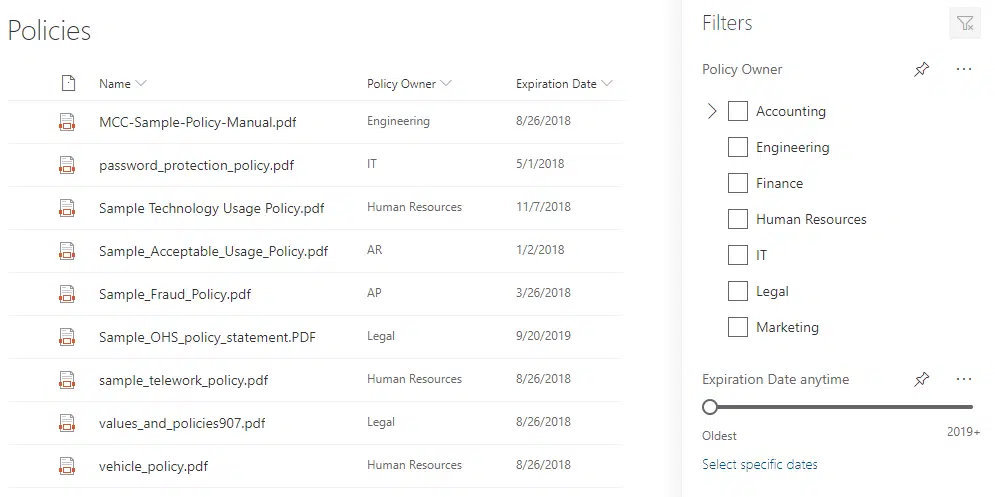Screen dimensions: 995x497
Task: Check the Engineering filter checkbox
Action: tap(737, 147)
